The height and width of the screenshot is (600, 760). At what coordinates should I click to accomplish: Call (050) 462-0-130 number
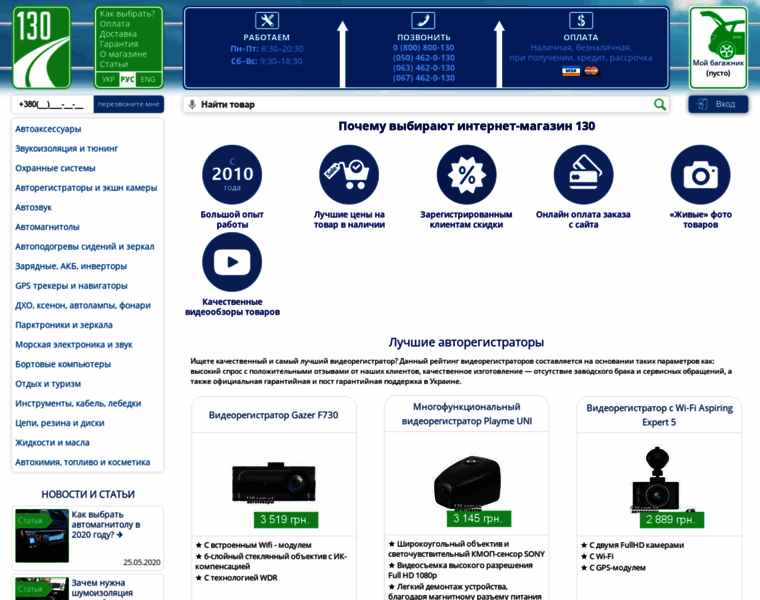[x=424, y=58]
